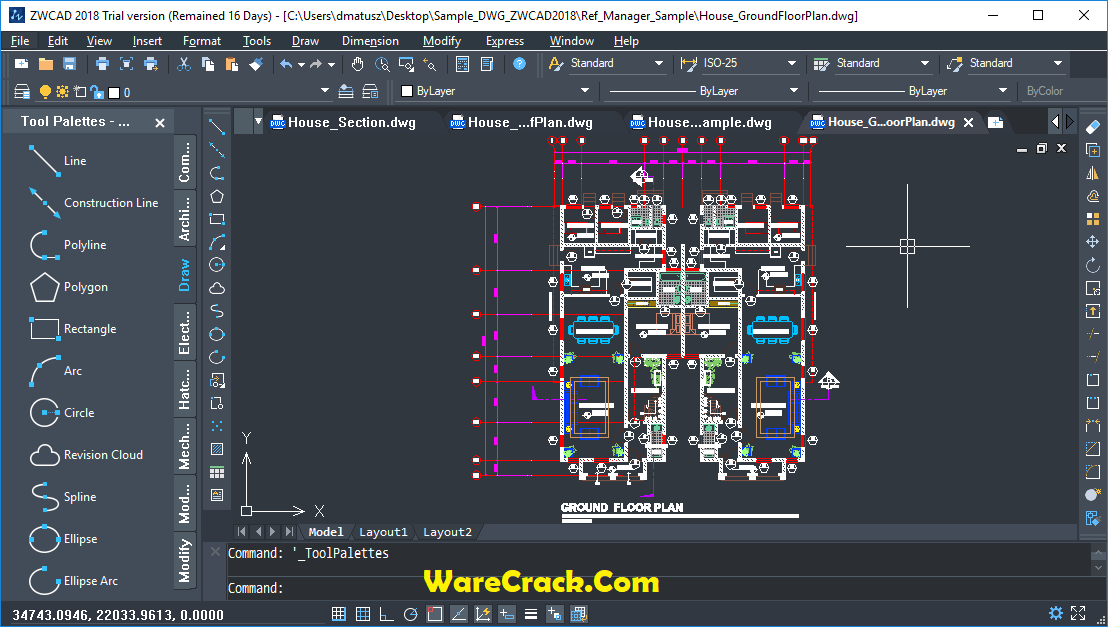This screenshot has height=627, width=1108.
Task: Select Spline in the Tool Palettes
Action: click(x=62, y=497)
